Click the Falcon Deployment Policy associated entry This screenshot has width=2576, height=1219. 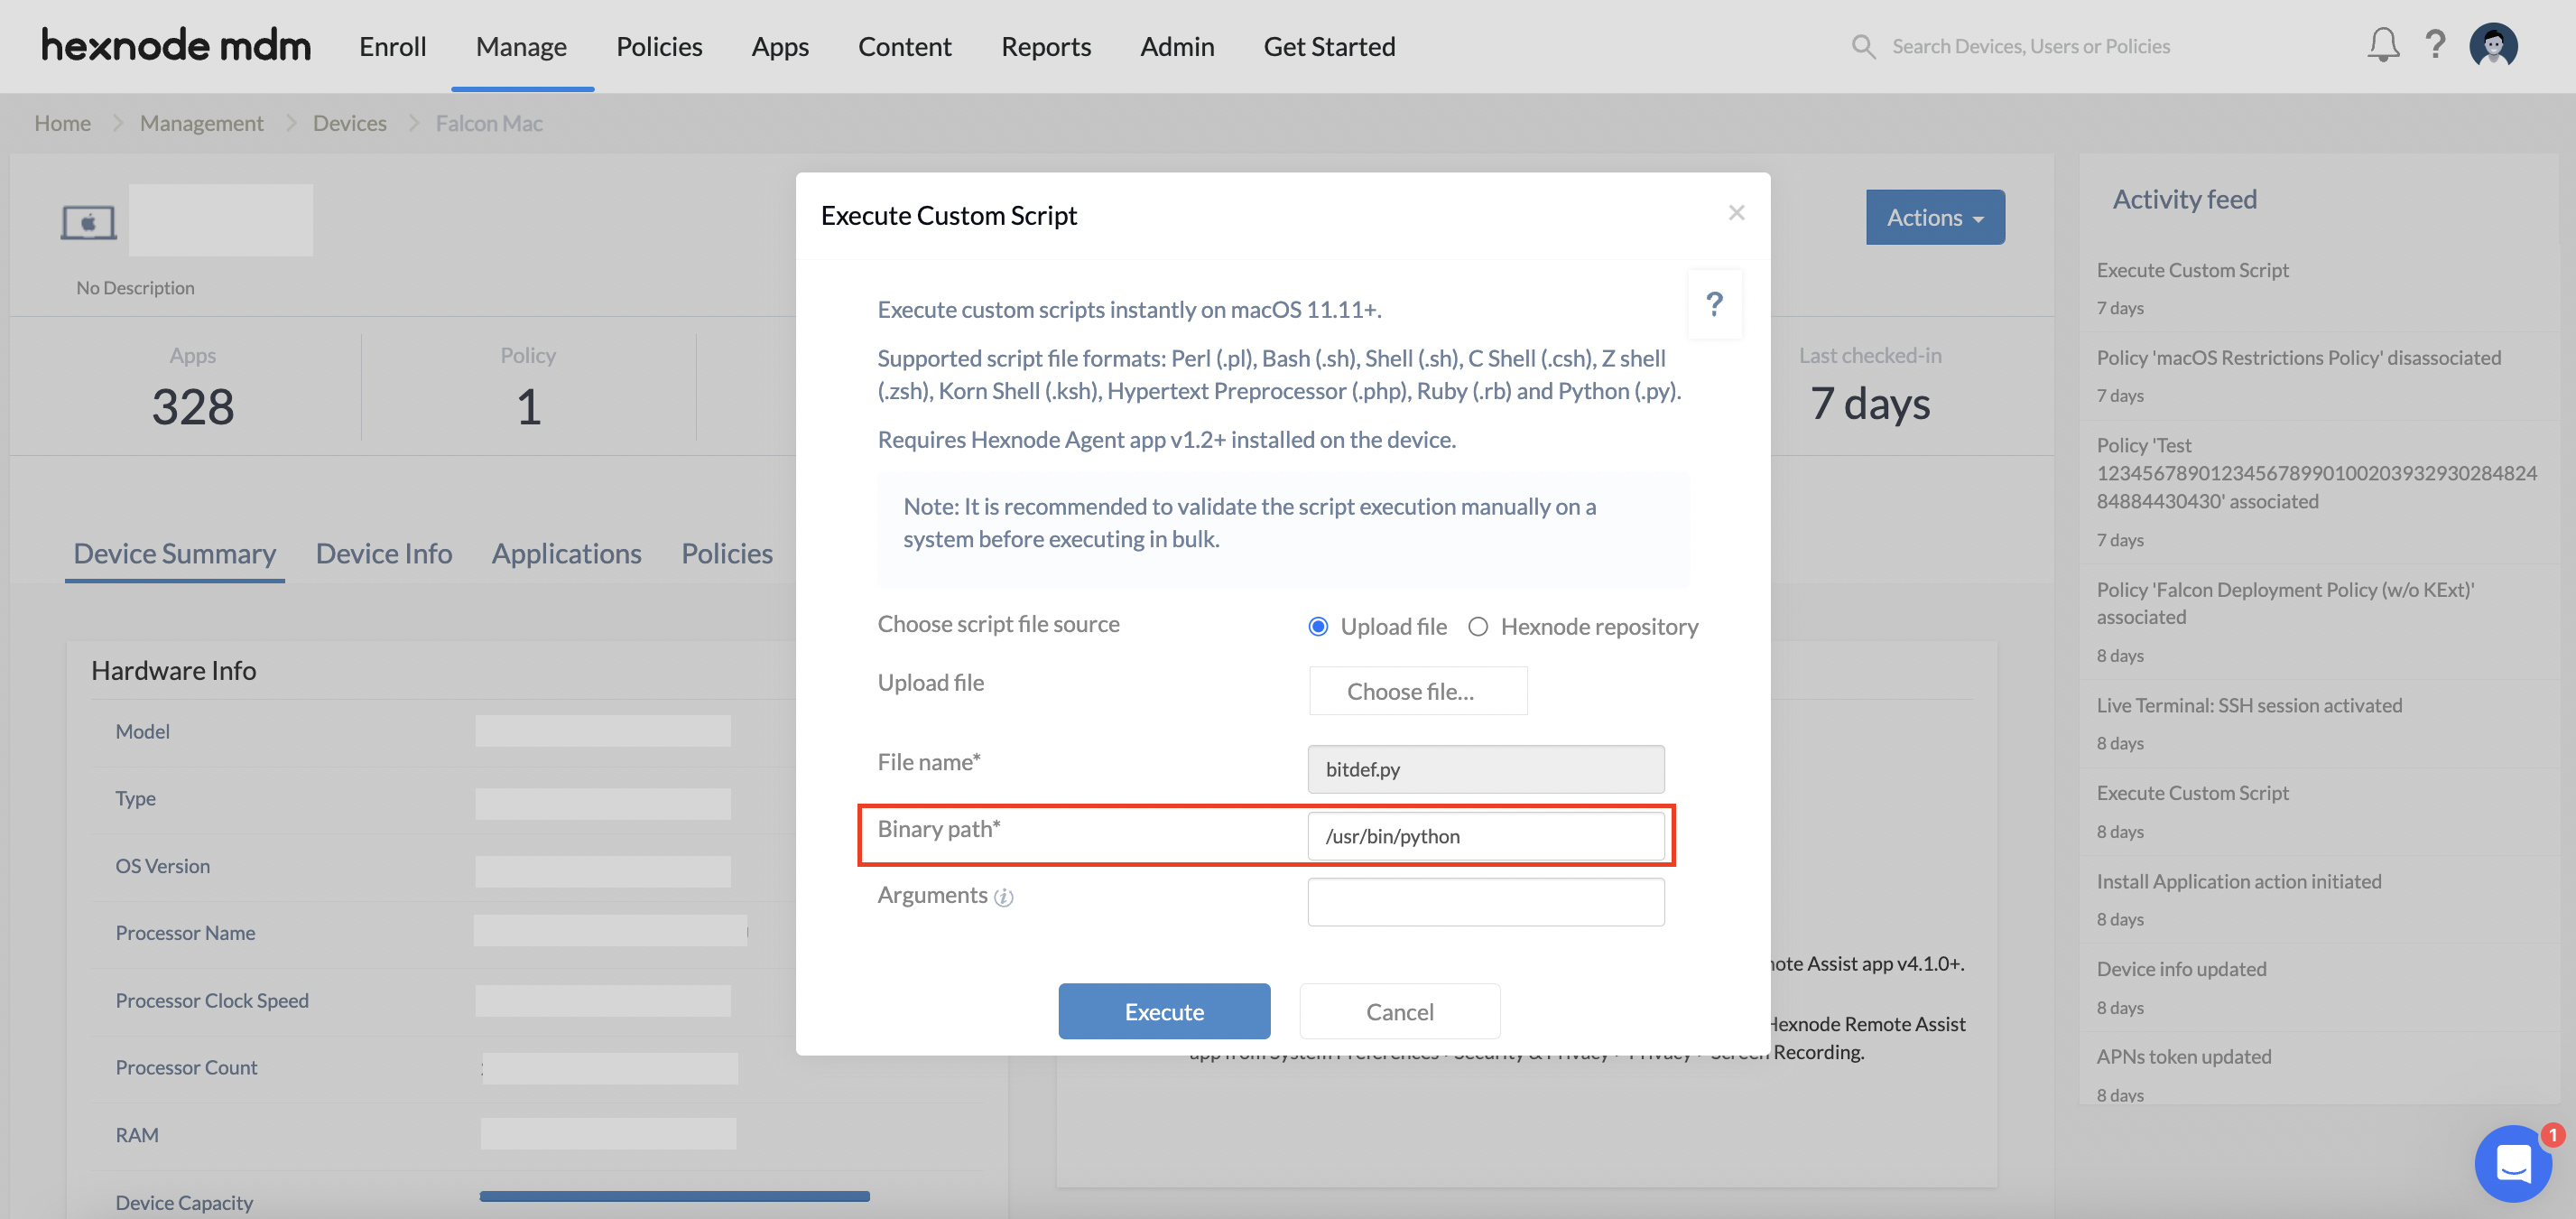click(x=2285, y=603)
